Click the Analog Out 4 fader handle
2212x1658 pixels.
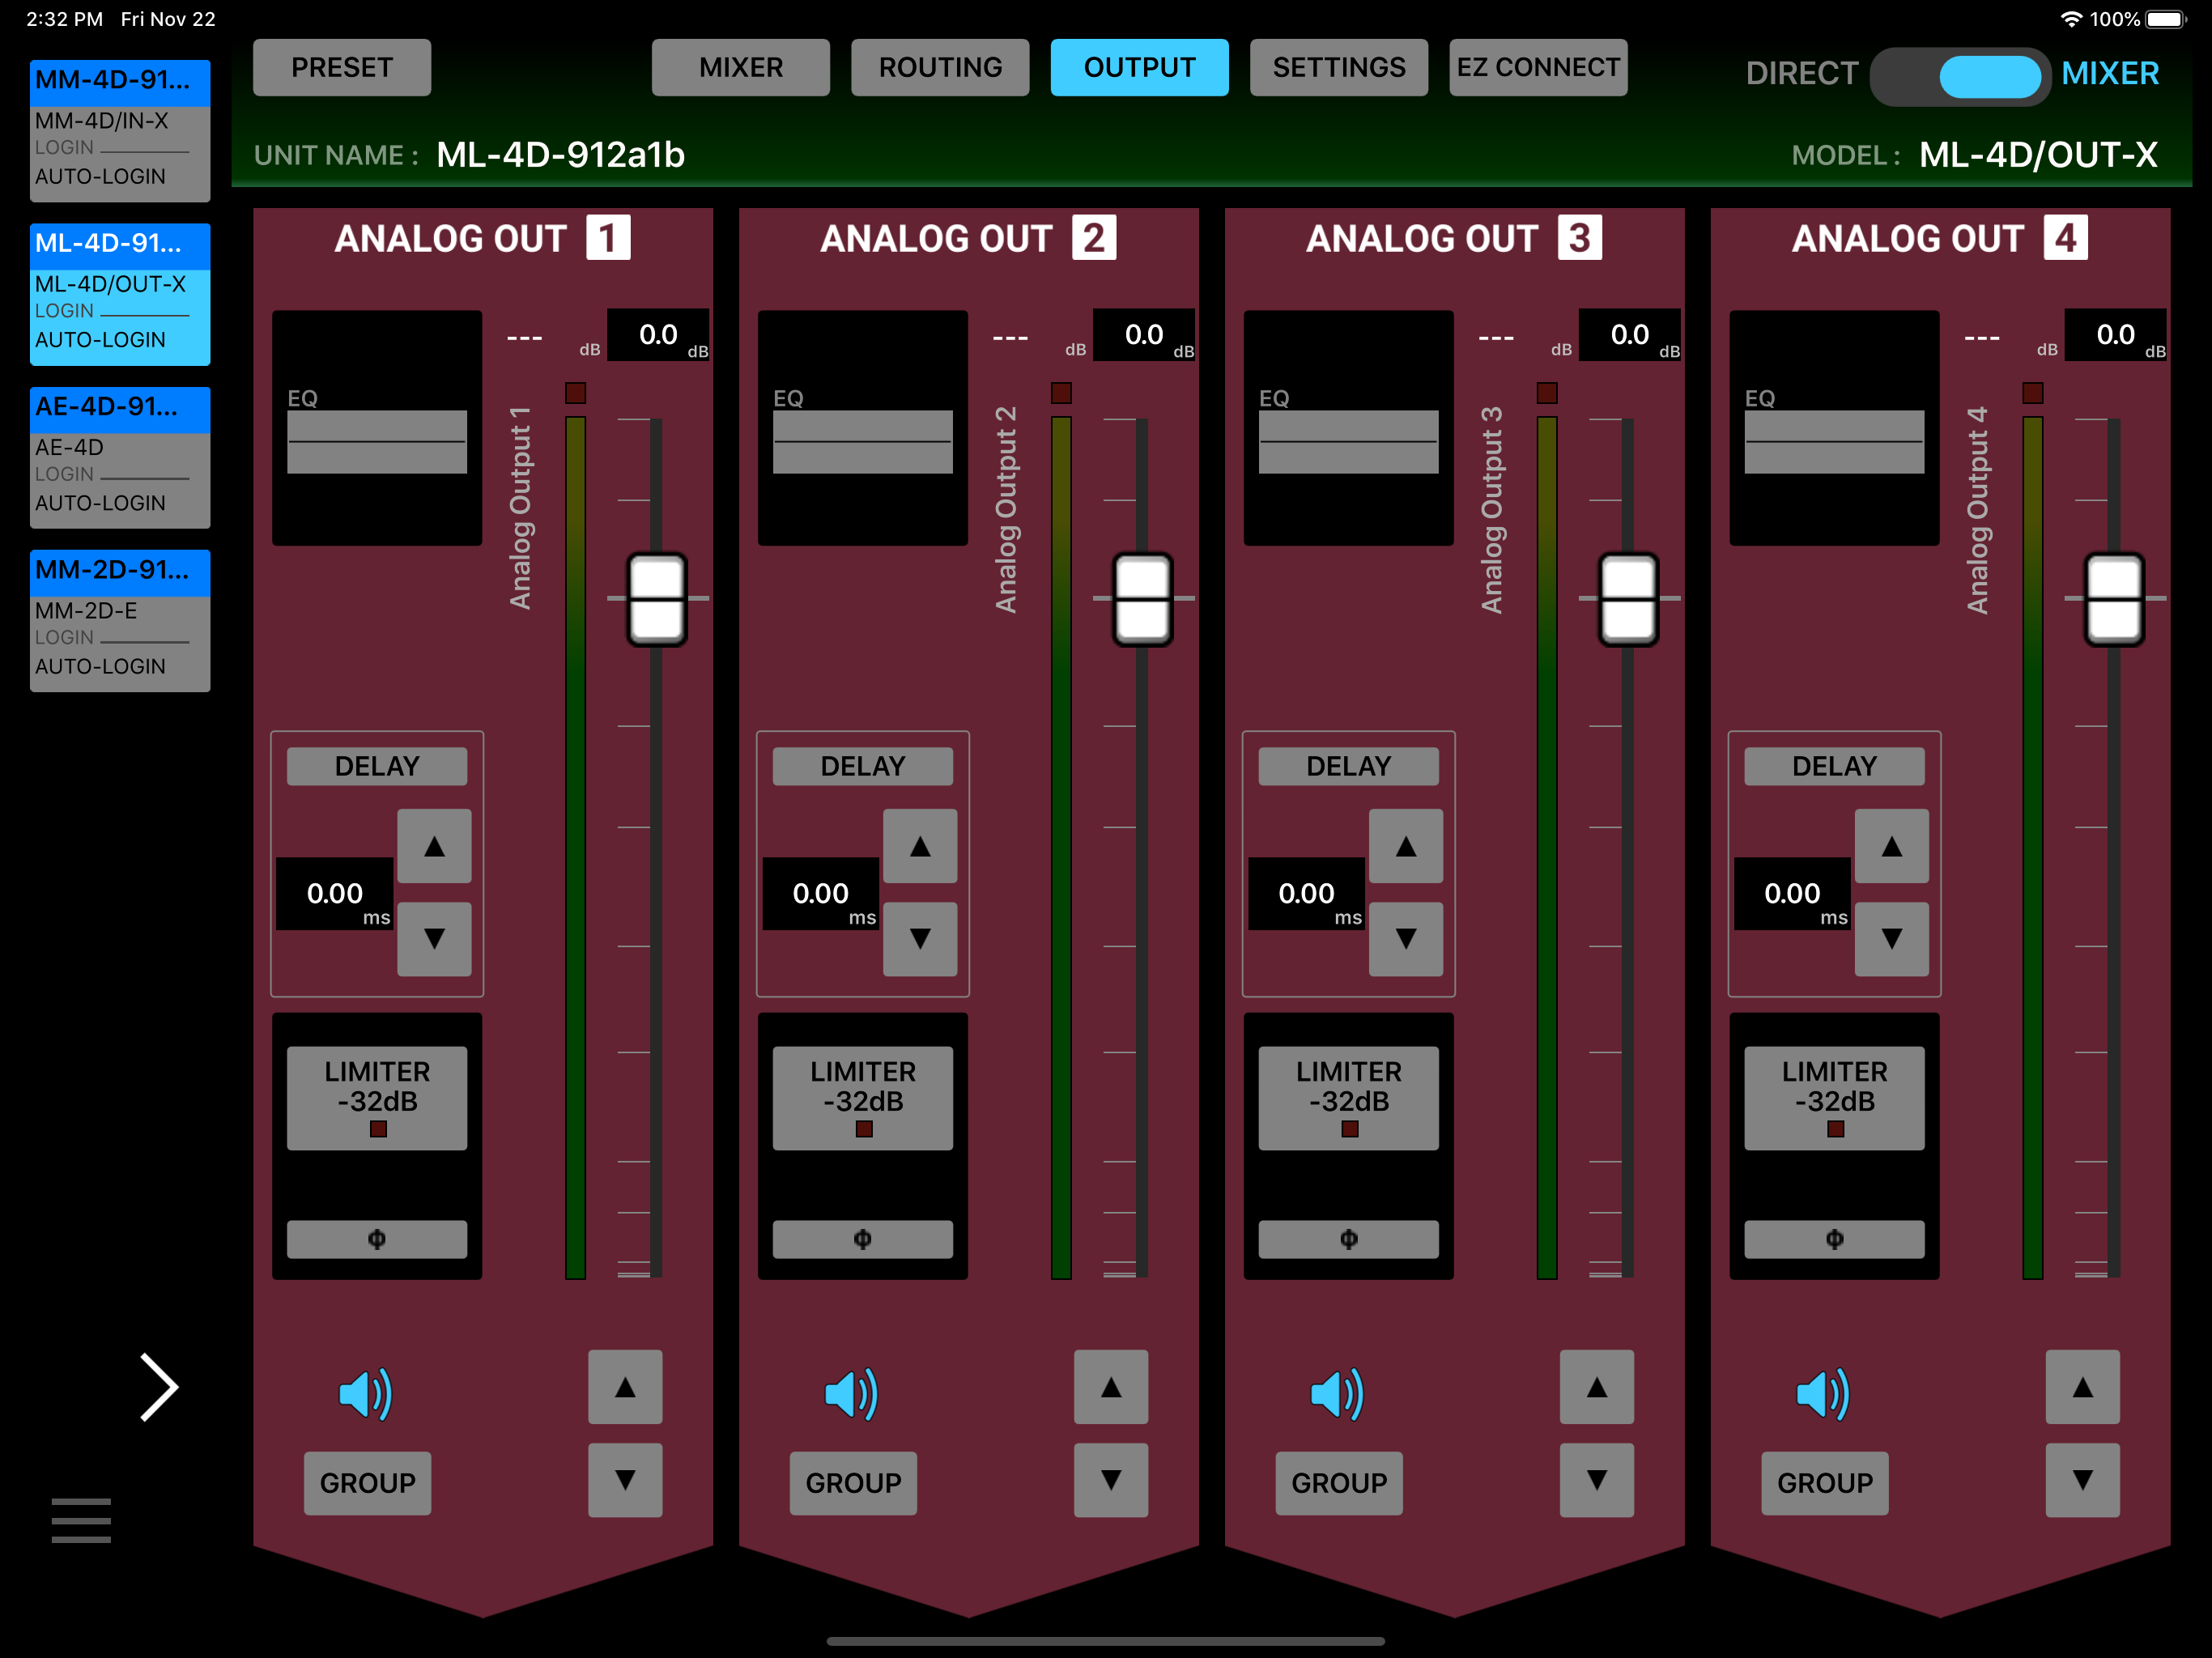[x=2115, y=599]
